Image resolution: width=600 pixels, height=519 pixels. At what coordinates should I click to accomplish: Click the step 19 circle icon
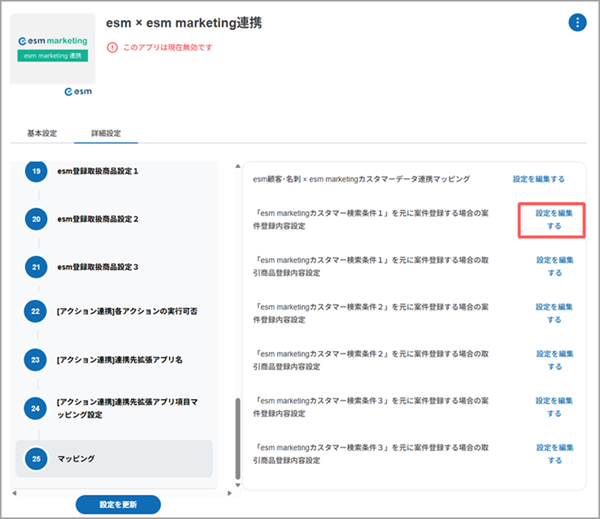point(36,171)
